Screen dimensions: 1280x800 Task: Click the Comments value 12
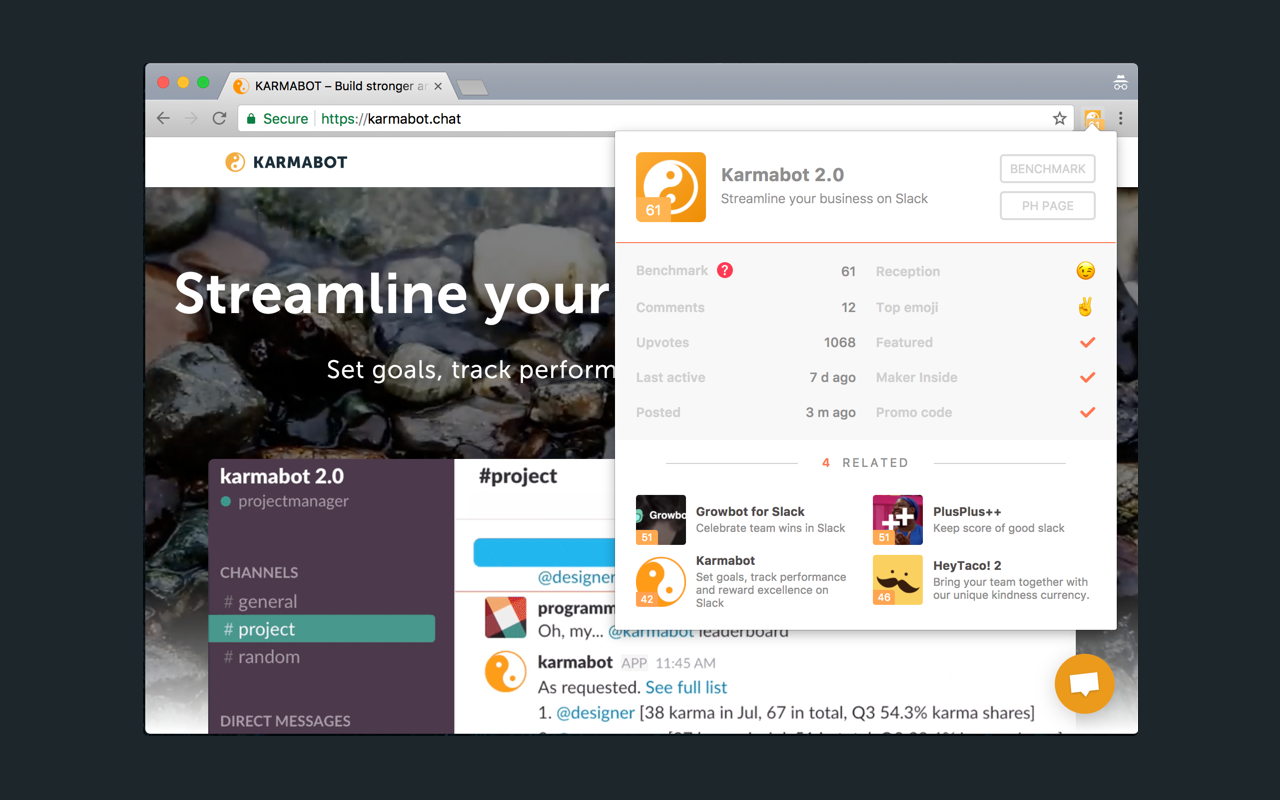[x=849, y=307]
